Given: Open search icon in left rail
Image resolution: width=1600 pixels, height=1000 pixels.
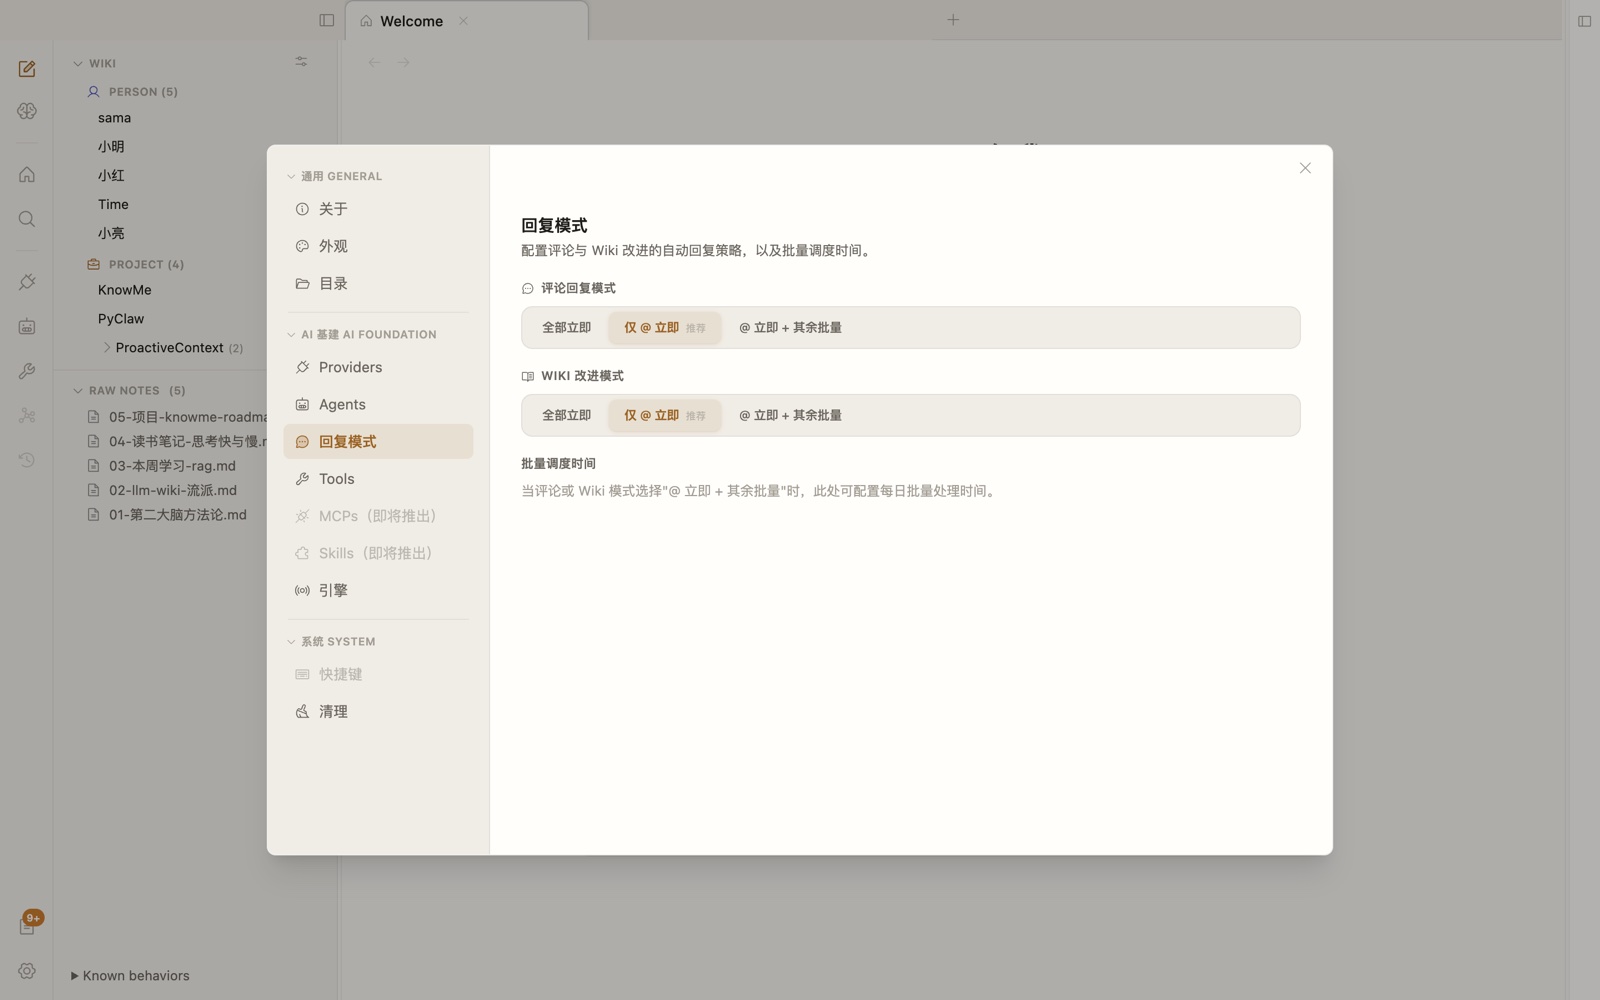Looking at the screenshot, I should click(27, 219).
